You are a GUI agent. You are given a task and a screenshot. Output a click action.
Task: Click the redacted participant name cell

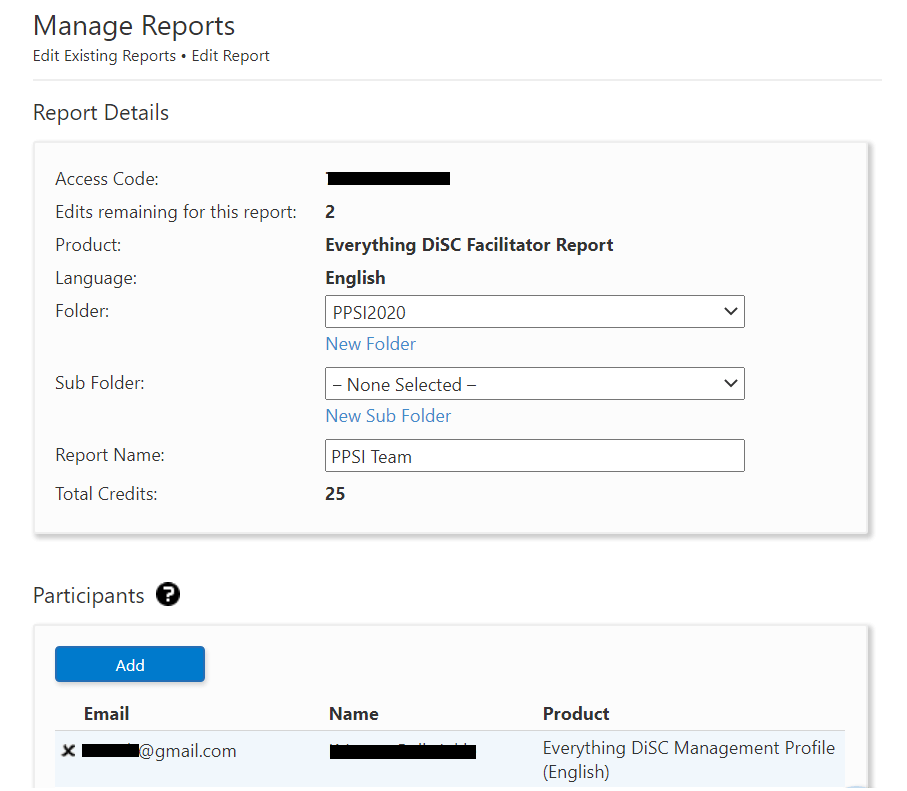point(403,752)
